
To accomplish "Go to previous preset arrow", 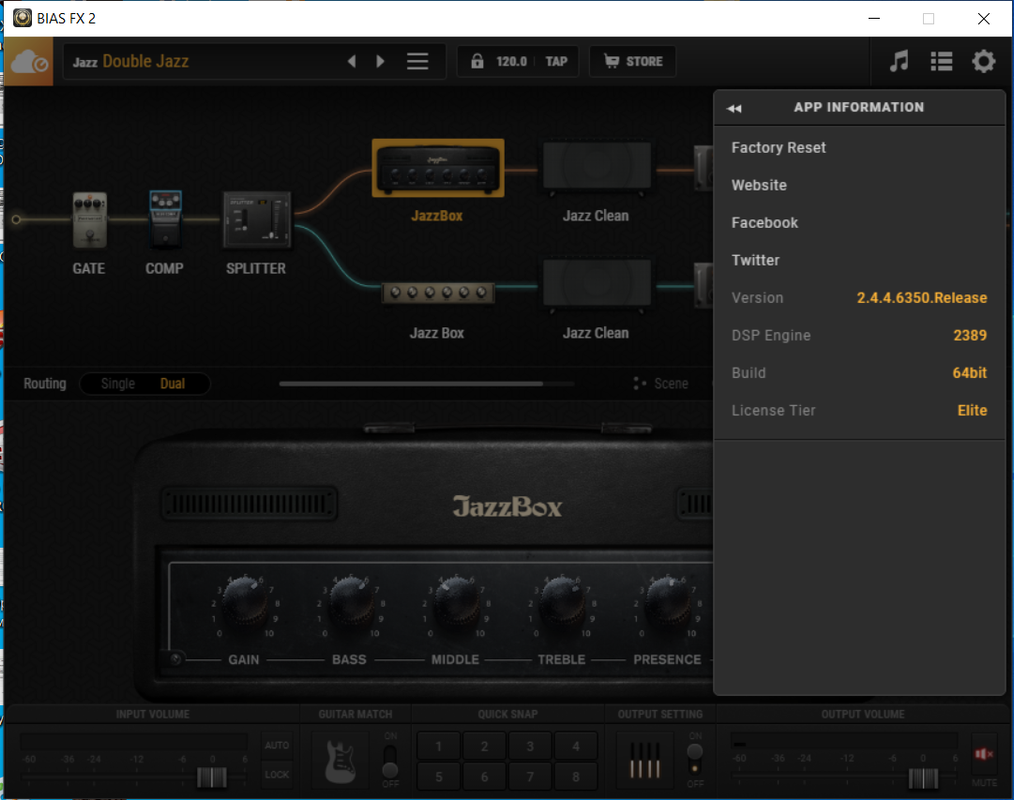I will tap(352, 61).
